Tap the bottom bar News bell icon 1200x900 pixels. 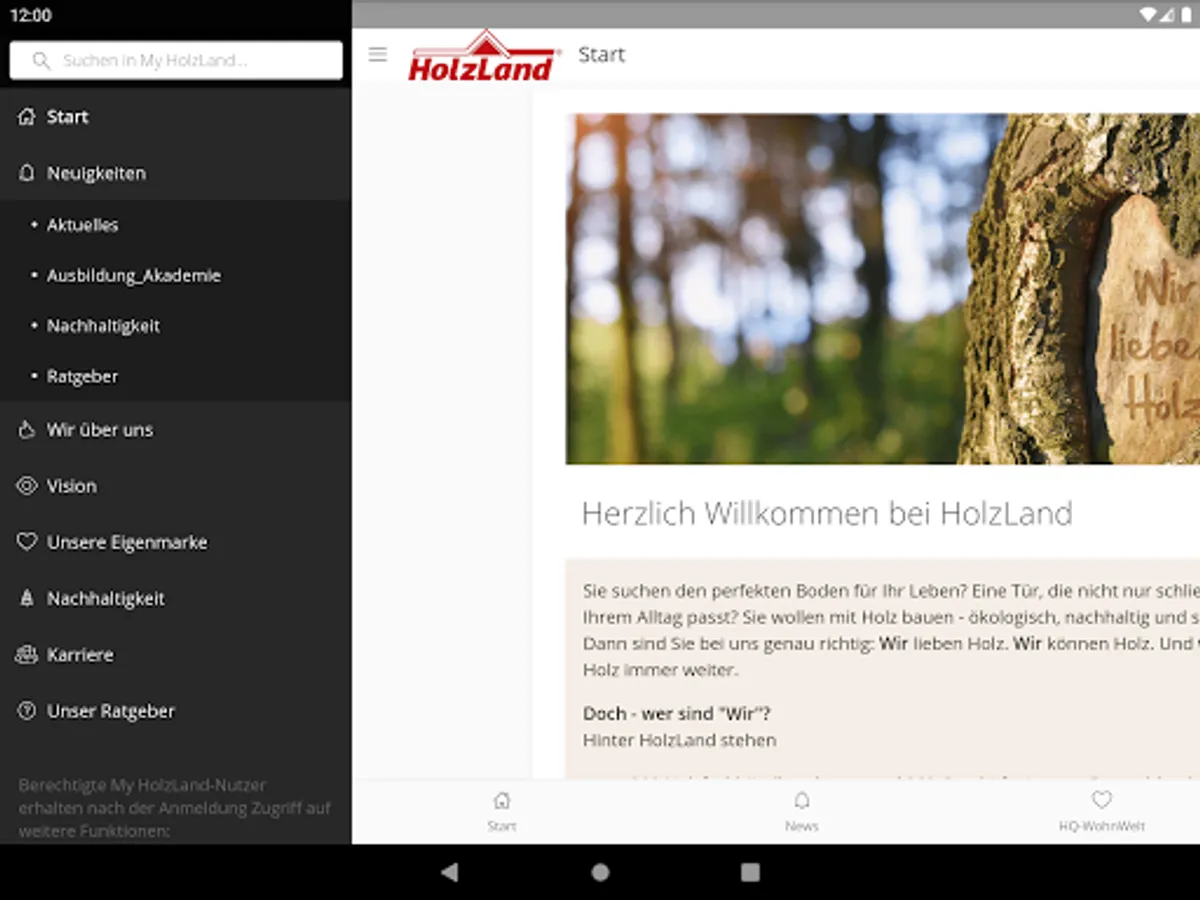point(802,801)
